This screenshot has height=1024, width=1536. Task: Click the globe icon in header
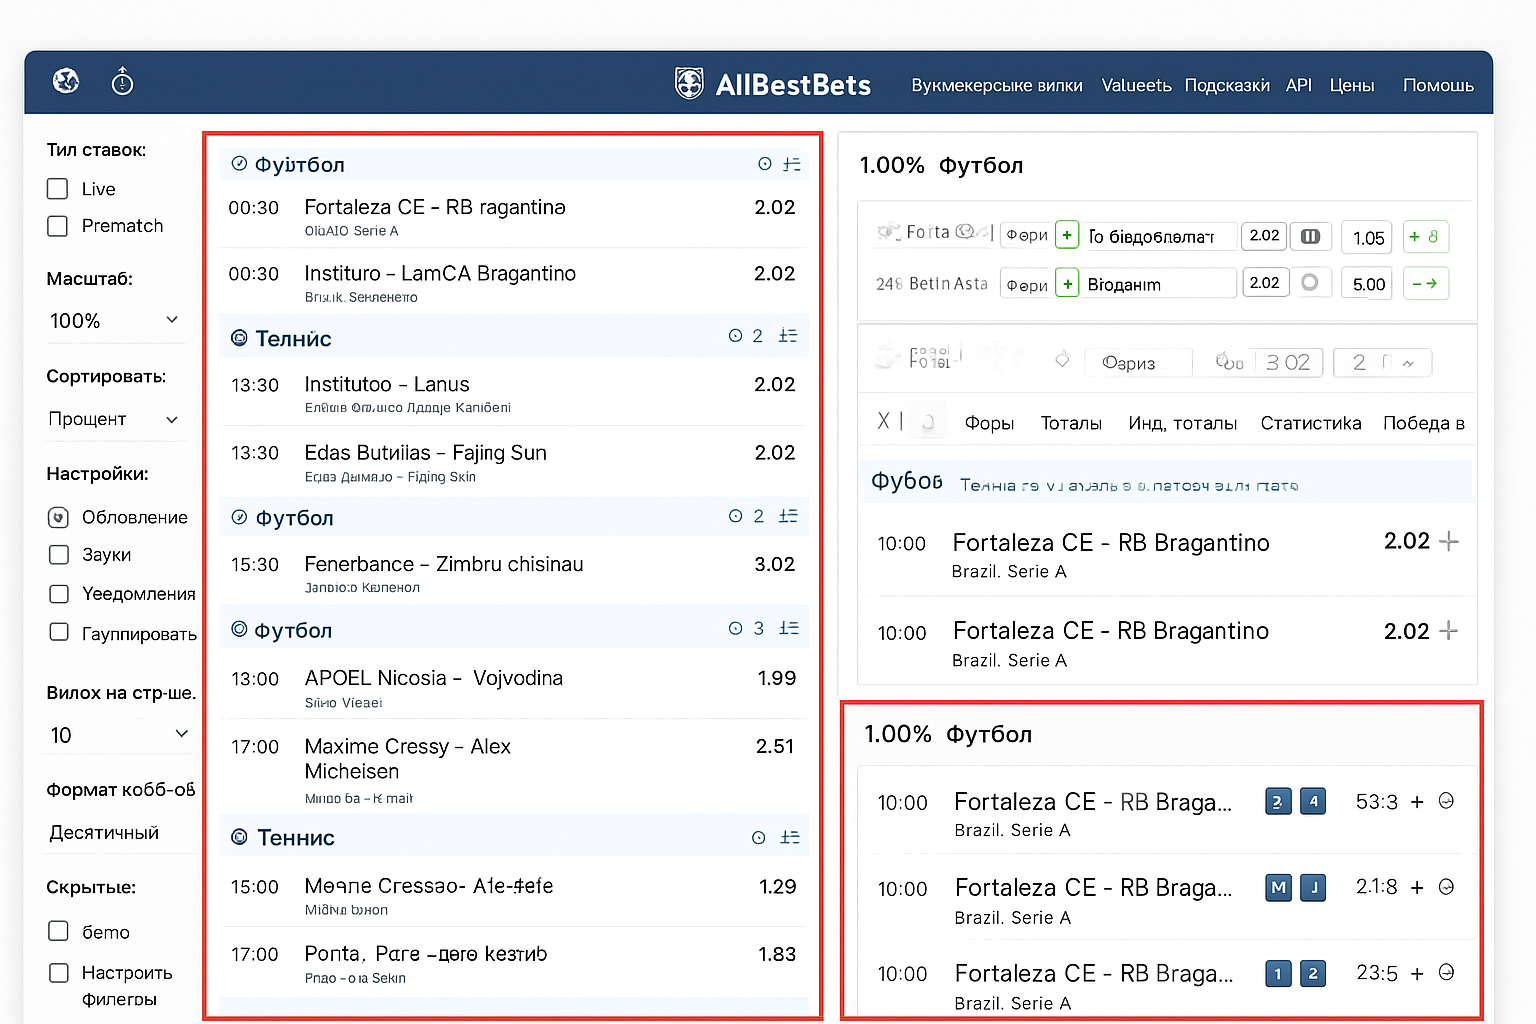[66, 81]
